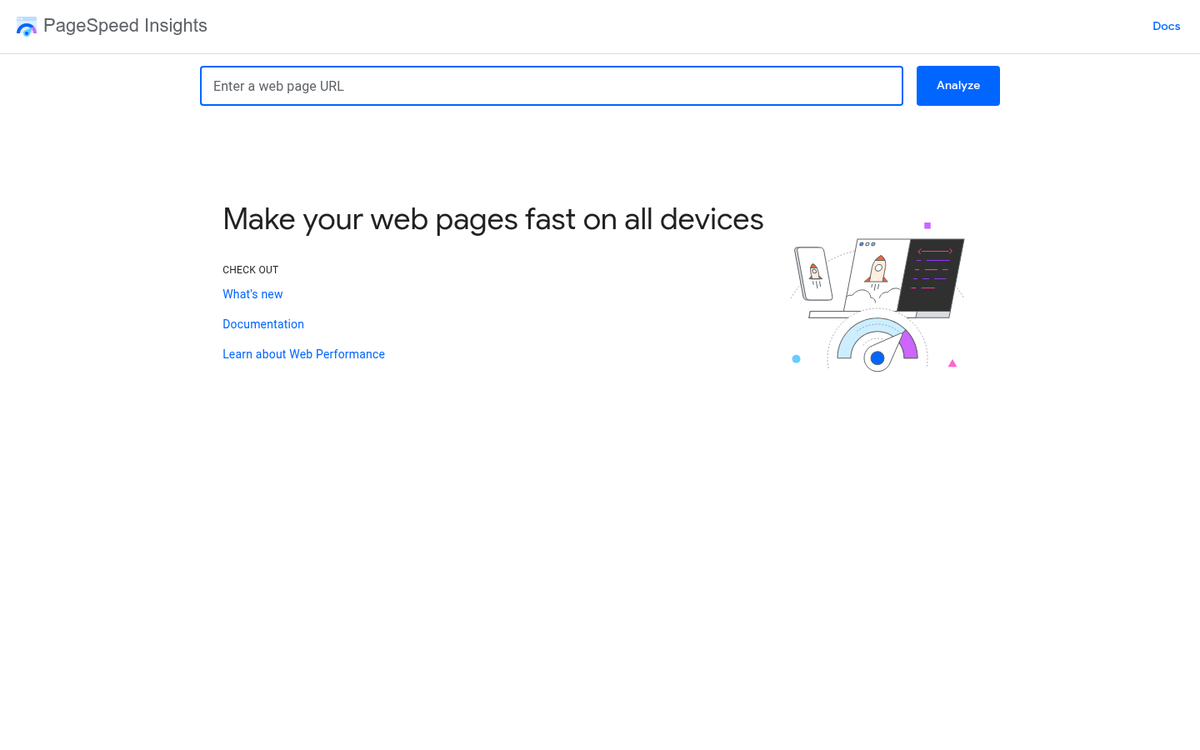Image resolution: width=1200 pixels, height=750 pixels.
Task: Open Learn about Web Performance
Action: click(x=303, y=354)
